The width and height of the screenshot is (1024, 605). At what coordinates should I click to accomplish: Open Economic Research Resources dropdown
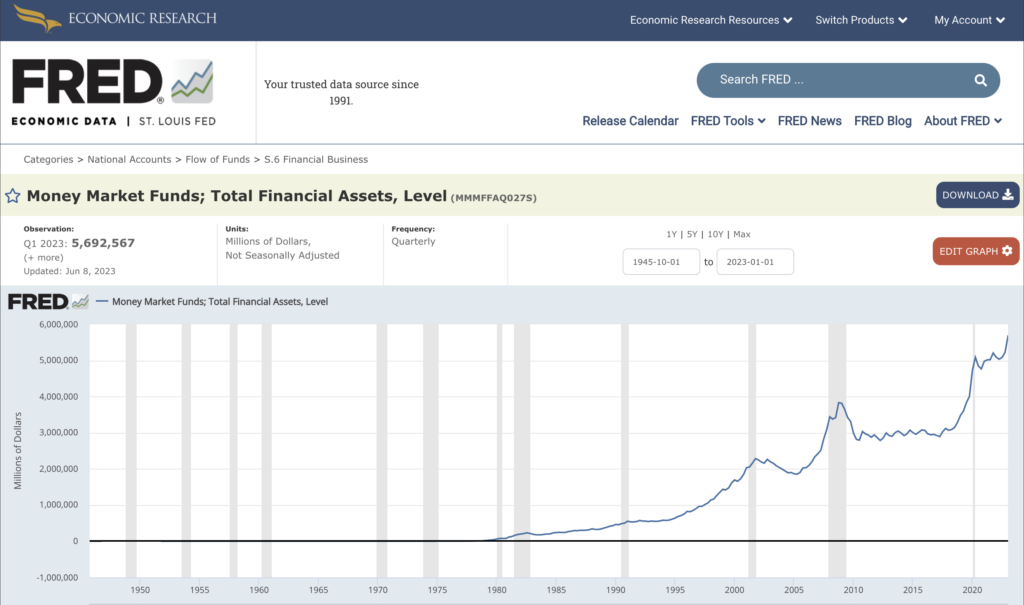coord(711,20)
